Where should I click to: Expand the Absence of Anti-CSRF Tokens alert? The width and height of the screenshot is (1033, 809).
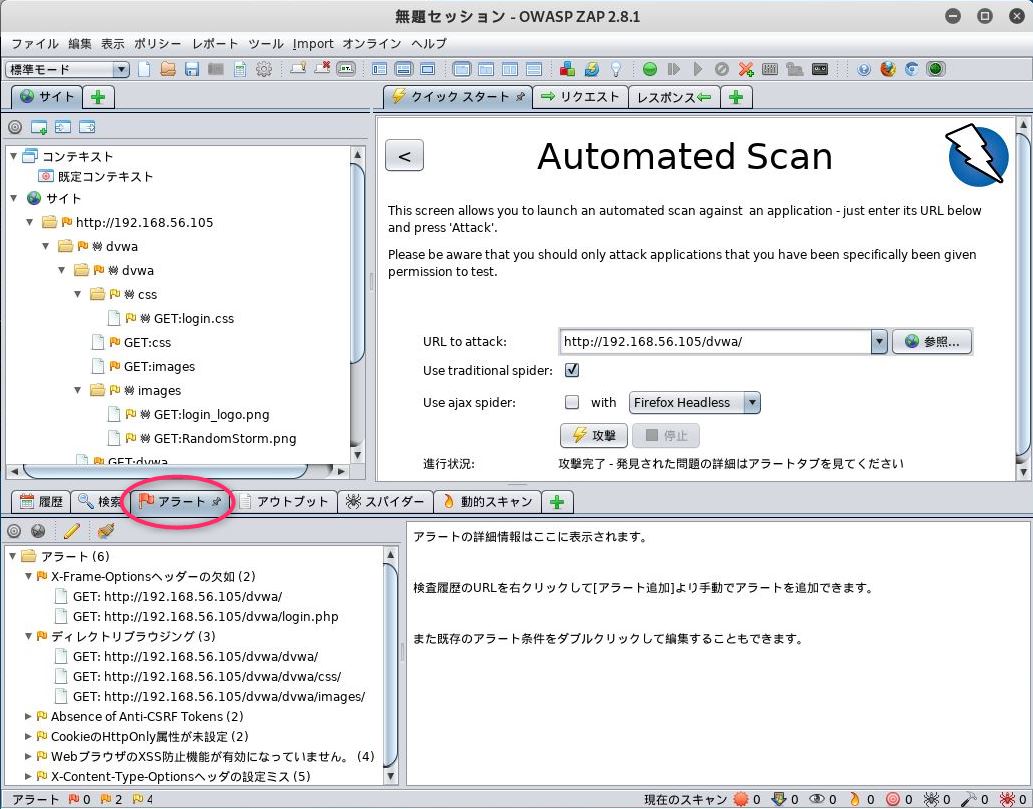click(x=28, y=716)
